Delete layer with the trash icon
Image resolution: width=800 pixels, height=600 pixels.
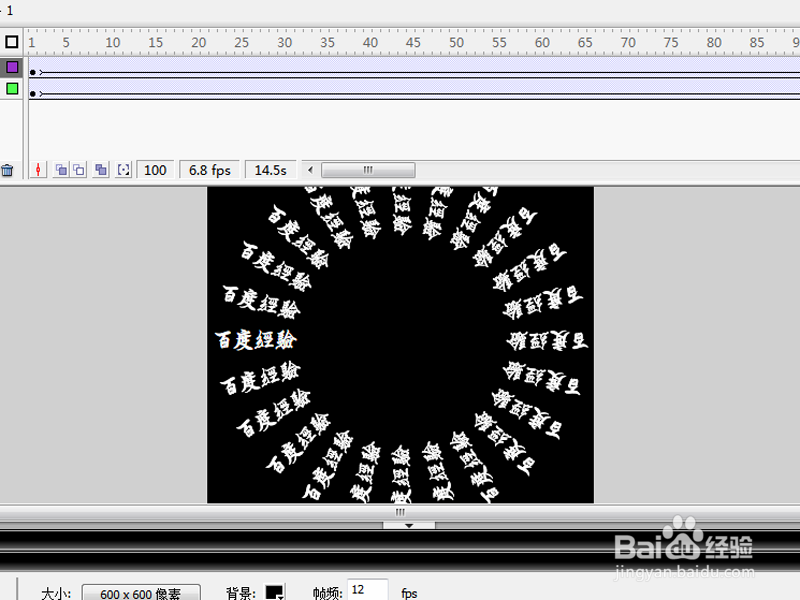point(7,170)
